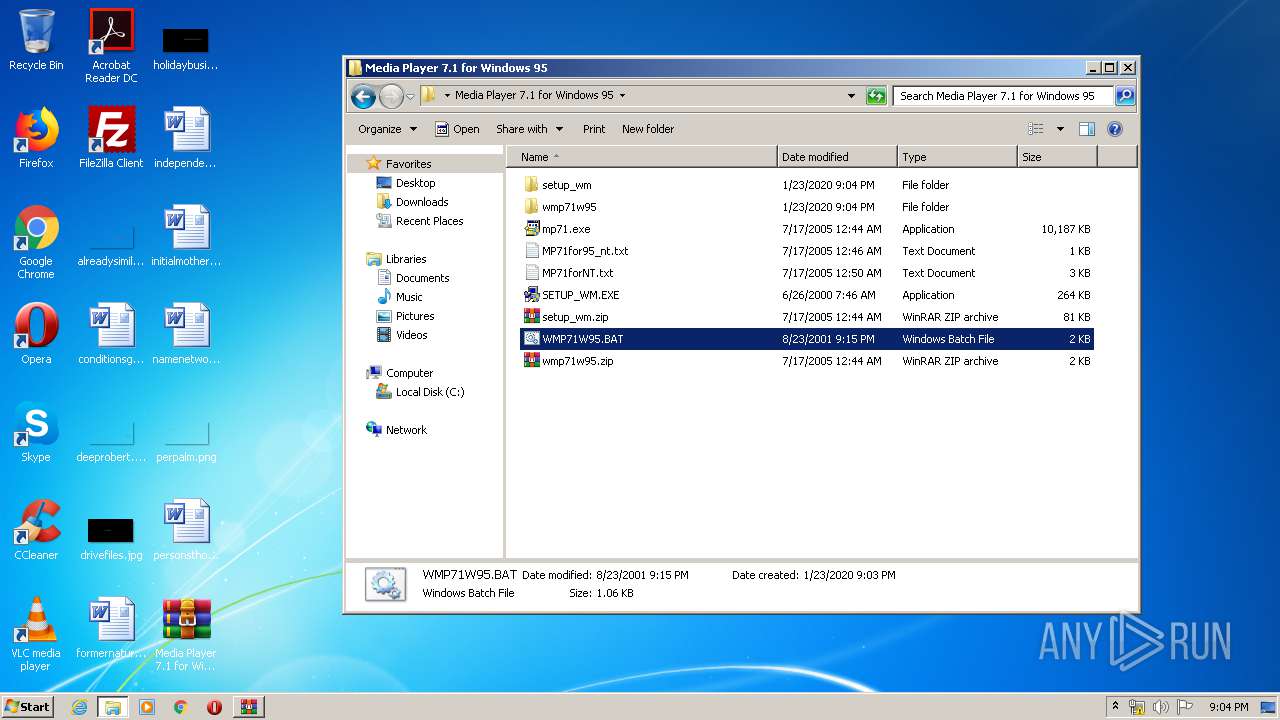The width and height of the screenshot is (1280, 720).
Task: Show the preview pane button
Action: pos(1087,129)
